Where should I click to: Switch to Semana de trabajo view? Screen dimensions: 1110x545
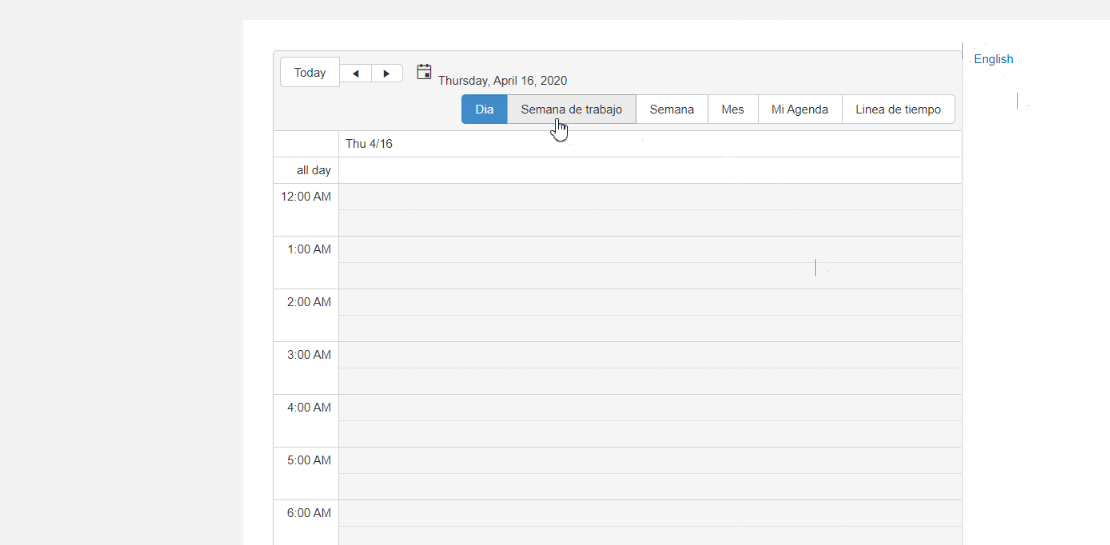click(571, 110)
